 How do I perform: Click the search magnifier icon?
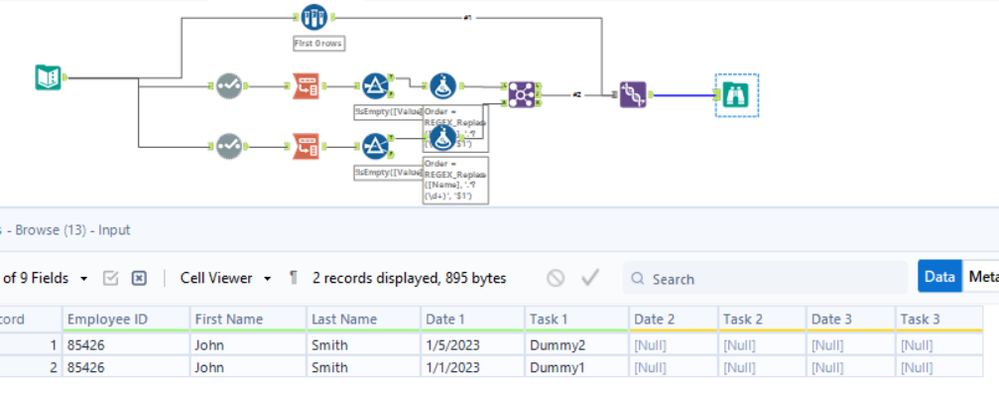(x=636, y=278)
